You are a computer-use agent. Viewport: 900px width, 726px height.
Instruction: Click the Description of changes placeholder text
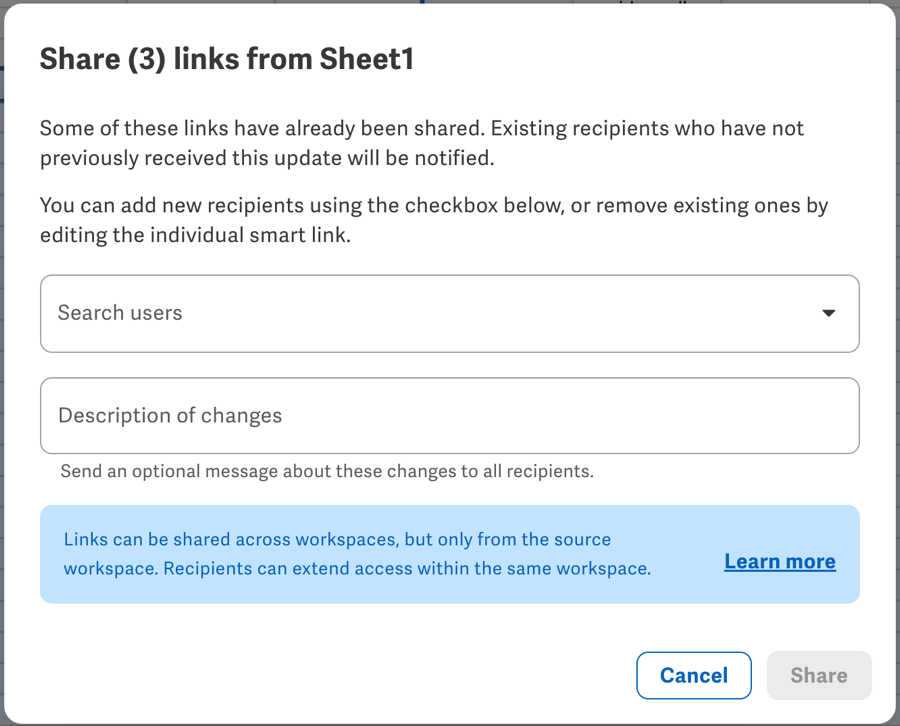pyautogui.click(x=170, y=416)
